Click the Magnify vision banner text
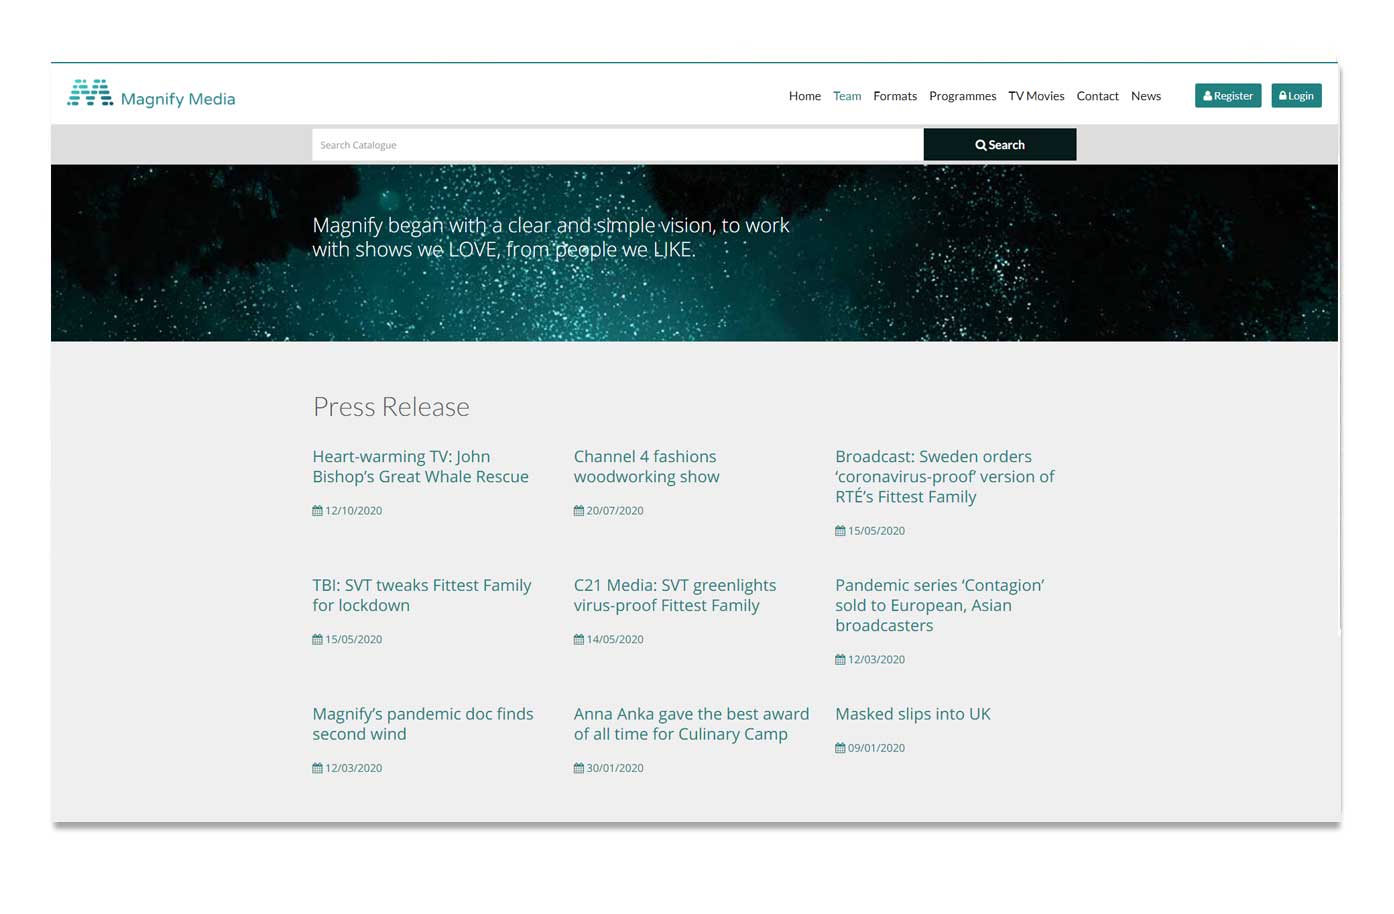Viewport: 1394px width, 914px height. [551, 237]
